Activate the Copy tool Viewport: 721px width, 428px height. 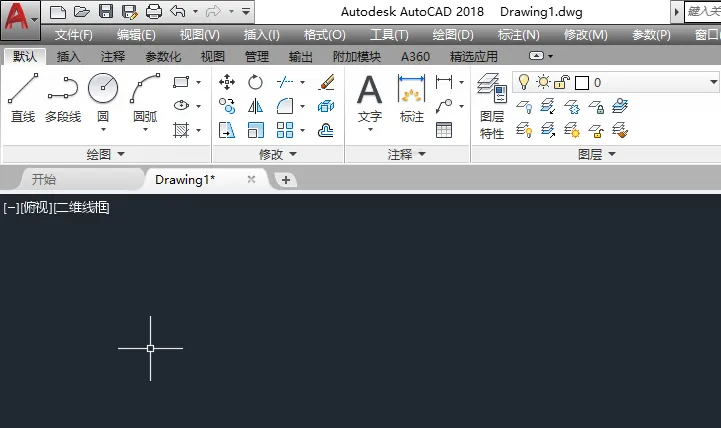point(227,106)
